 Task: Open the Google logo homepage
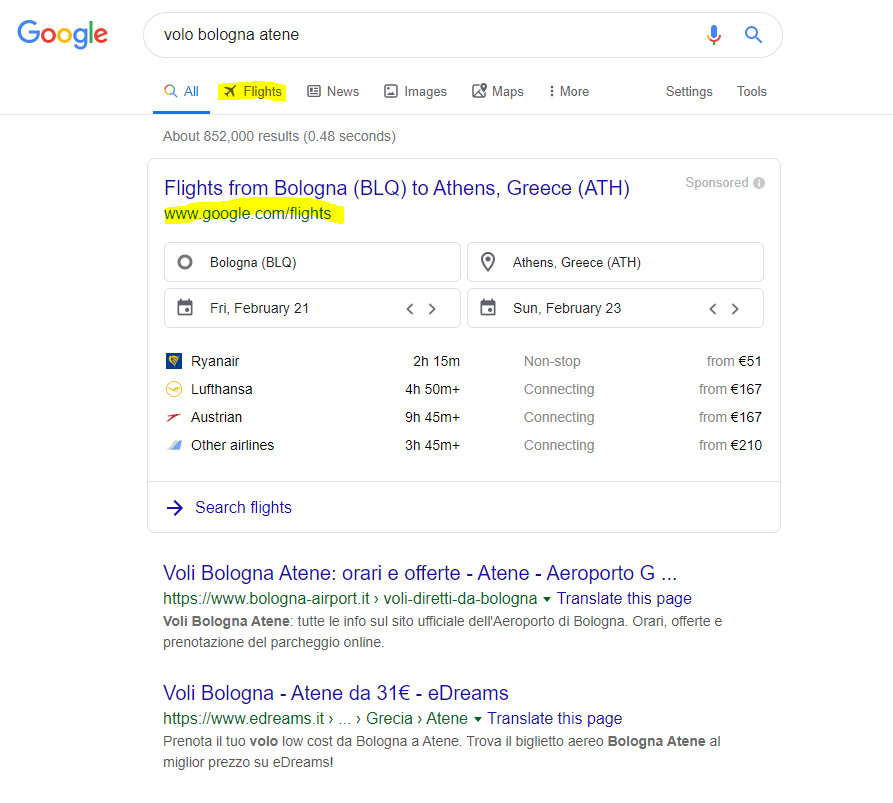coord(62,35)
